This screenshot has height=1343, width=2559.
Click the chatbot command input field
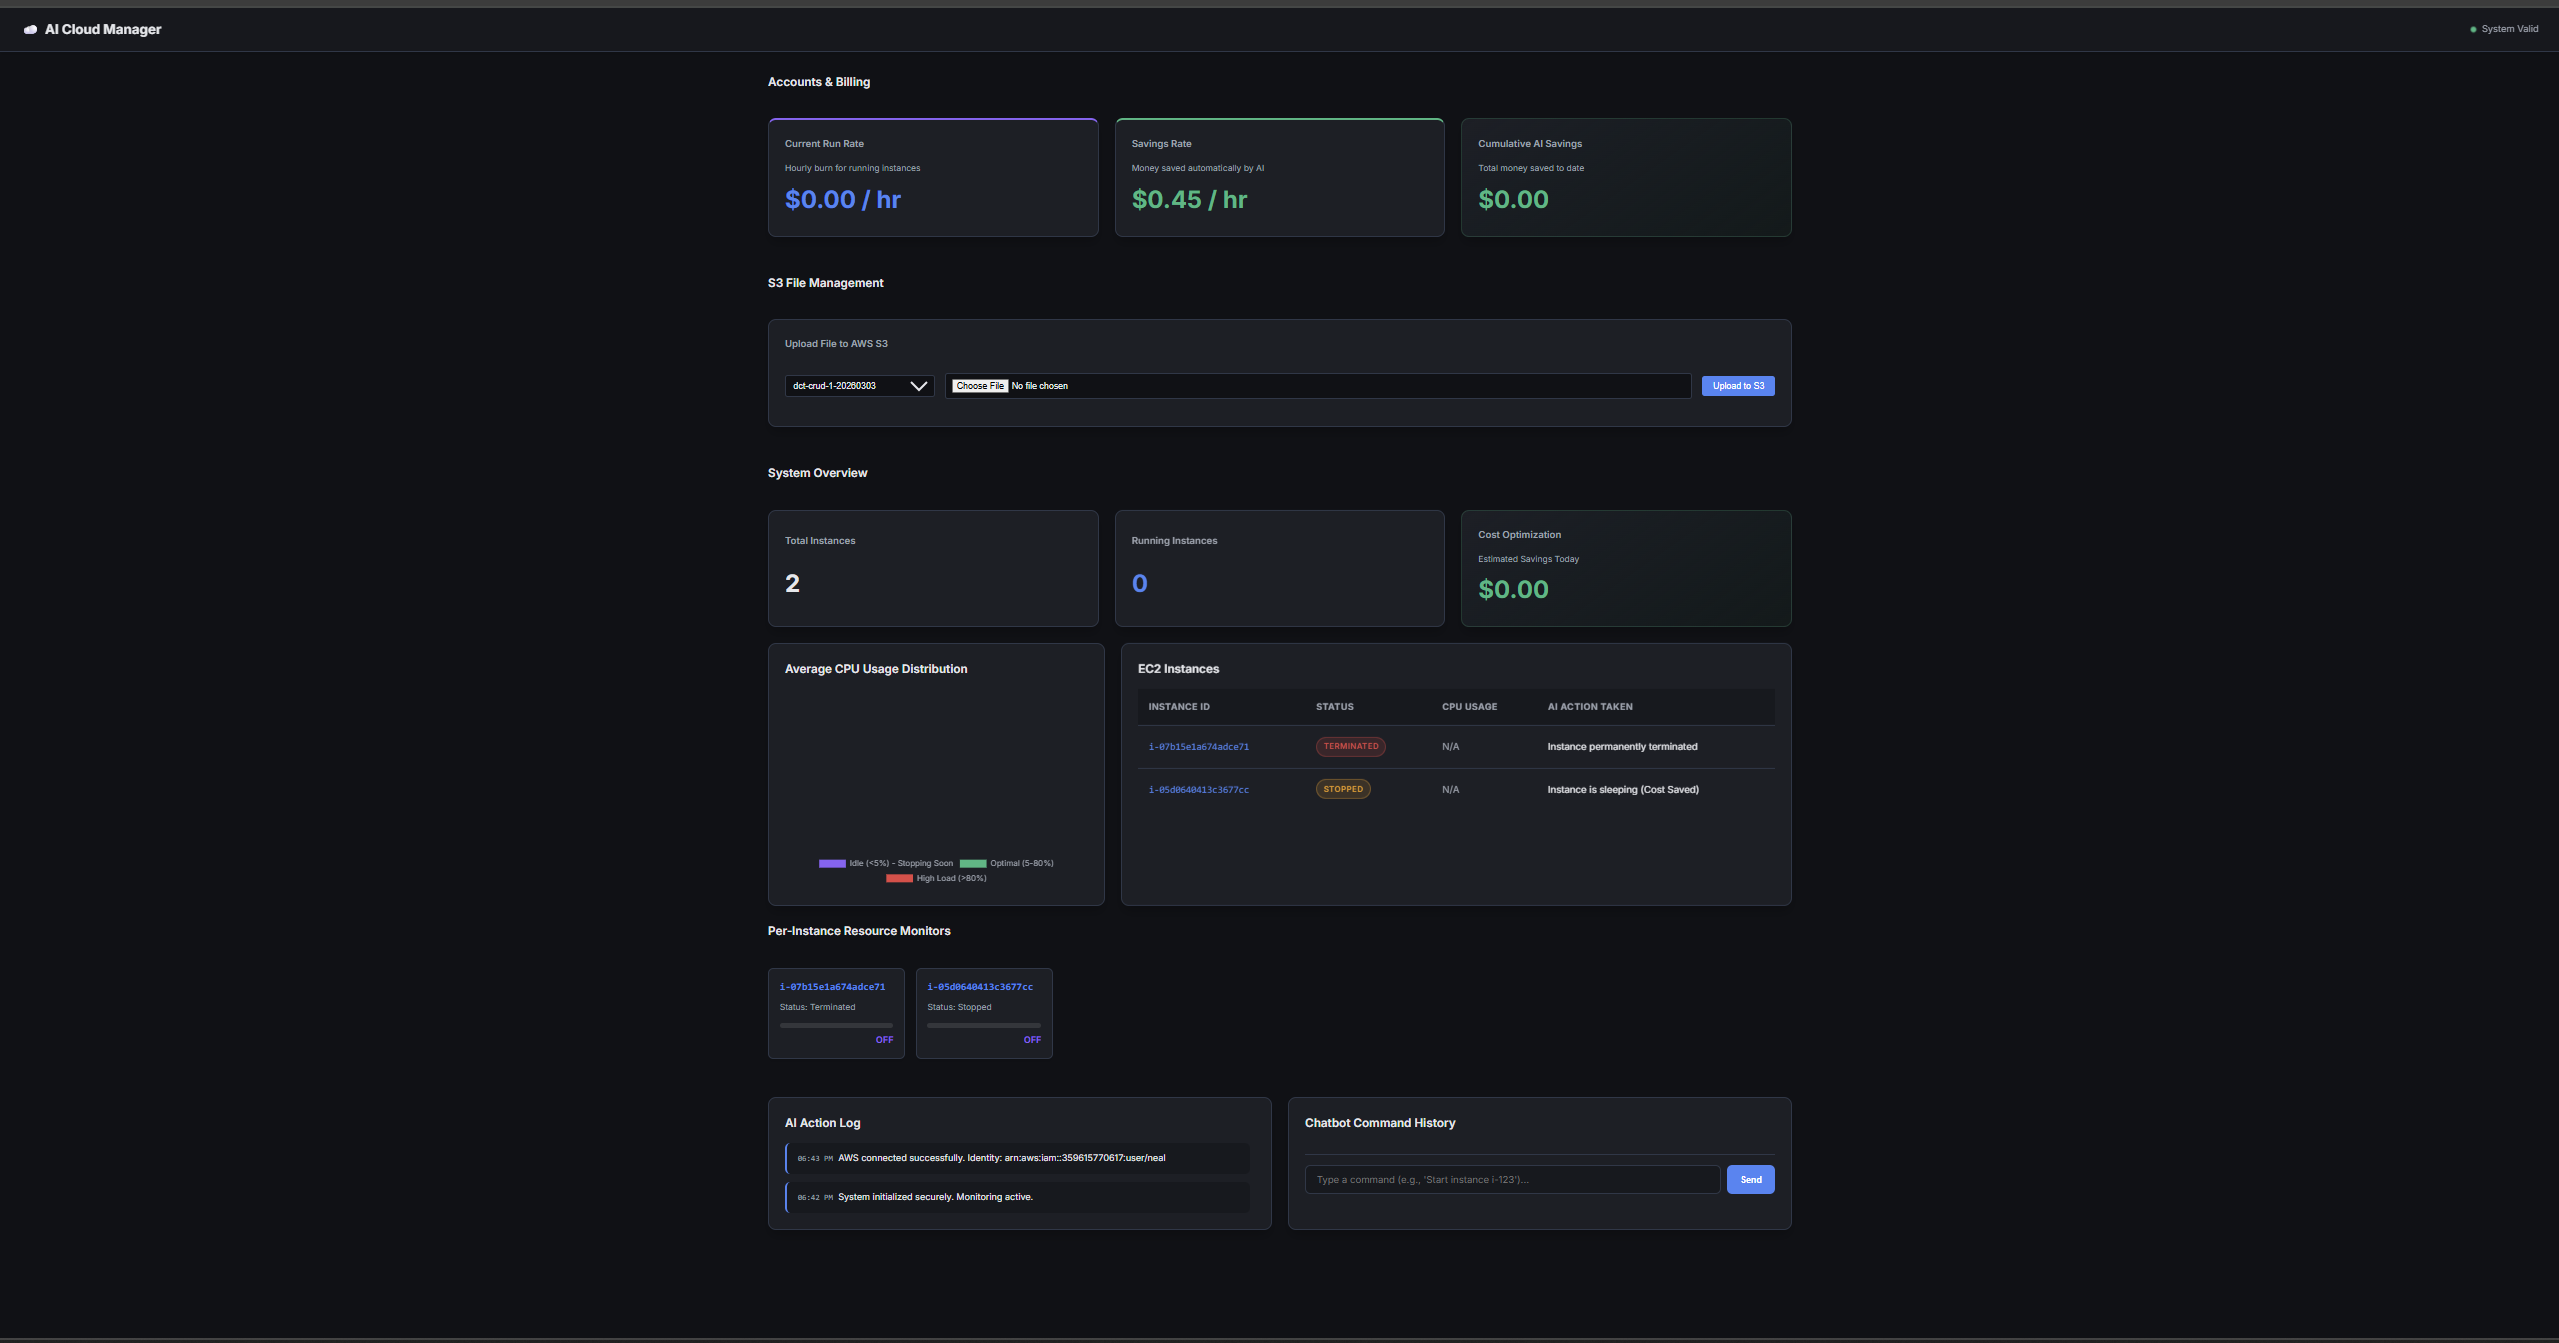(x=1511, y=1180)
